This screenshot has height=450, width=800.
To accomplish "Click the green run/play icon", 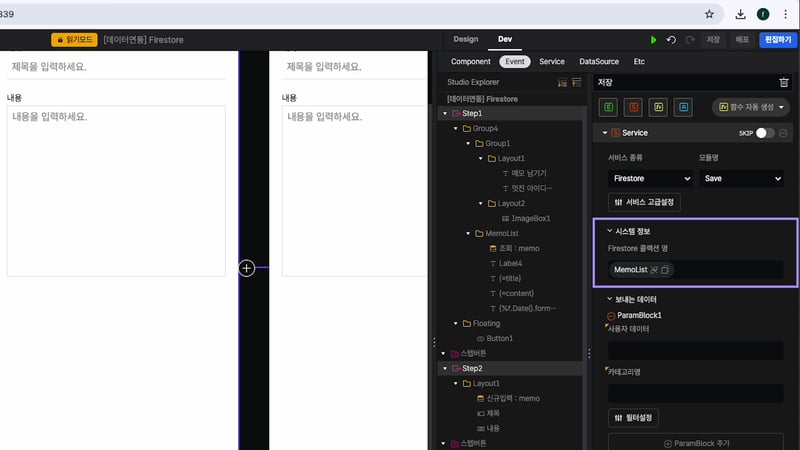I will (654, 40).
